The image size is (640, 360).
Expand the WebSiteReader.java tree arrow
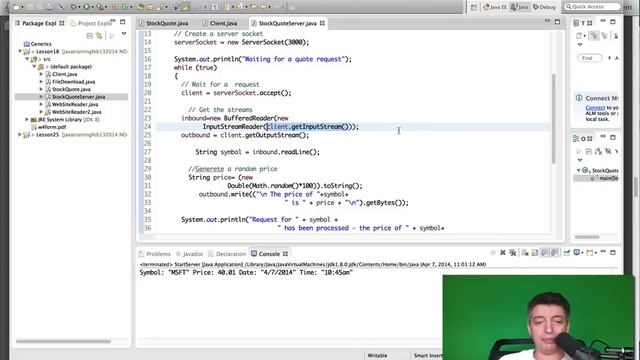click(41, 104)
